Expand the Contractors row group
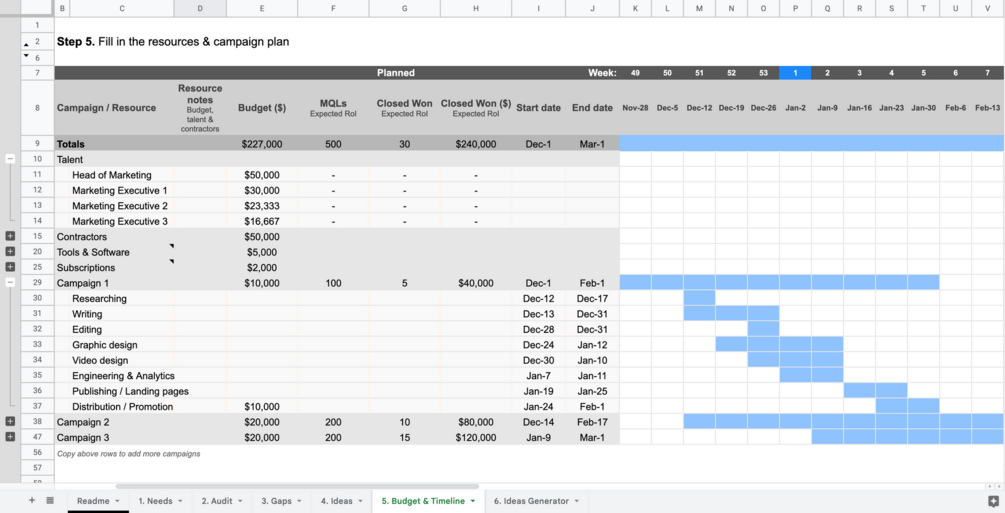 click(x=10, y=236)
